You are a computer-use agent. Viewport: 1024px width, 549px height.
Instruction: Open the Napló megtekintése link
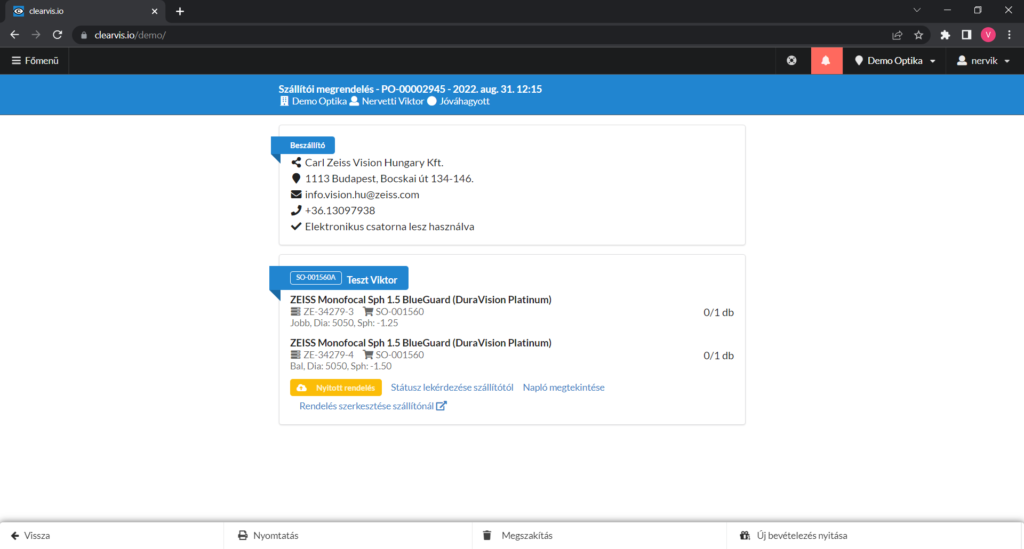click(x=564, y=387)
